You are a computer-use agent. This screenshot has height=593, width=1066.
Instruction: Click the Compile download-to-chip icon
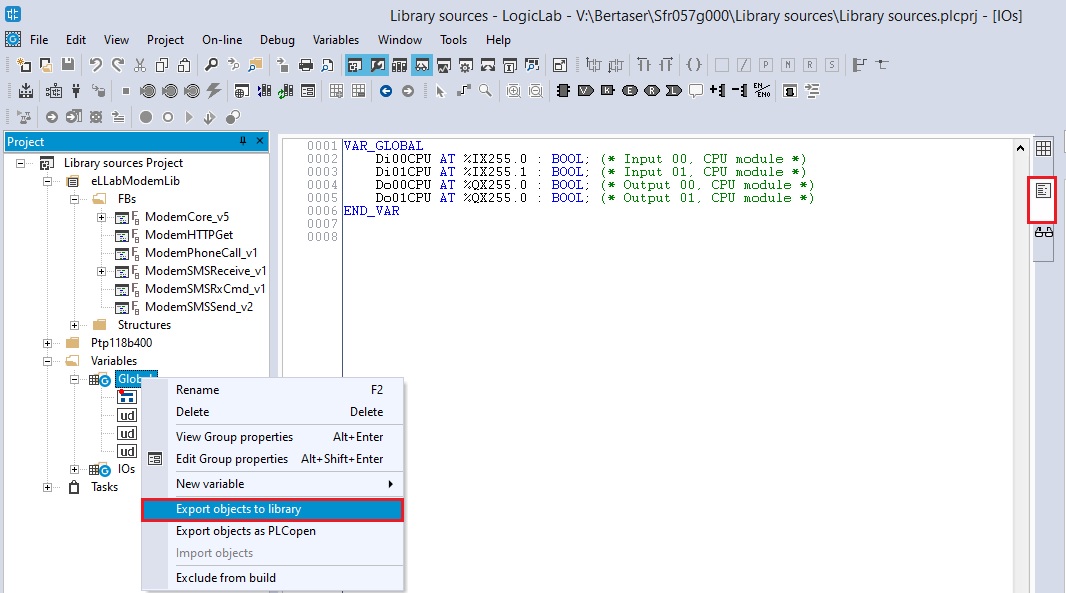(x=26, y=91)
